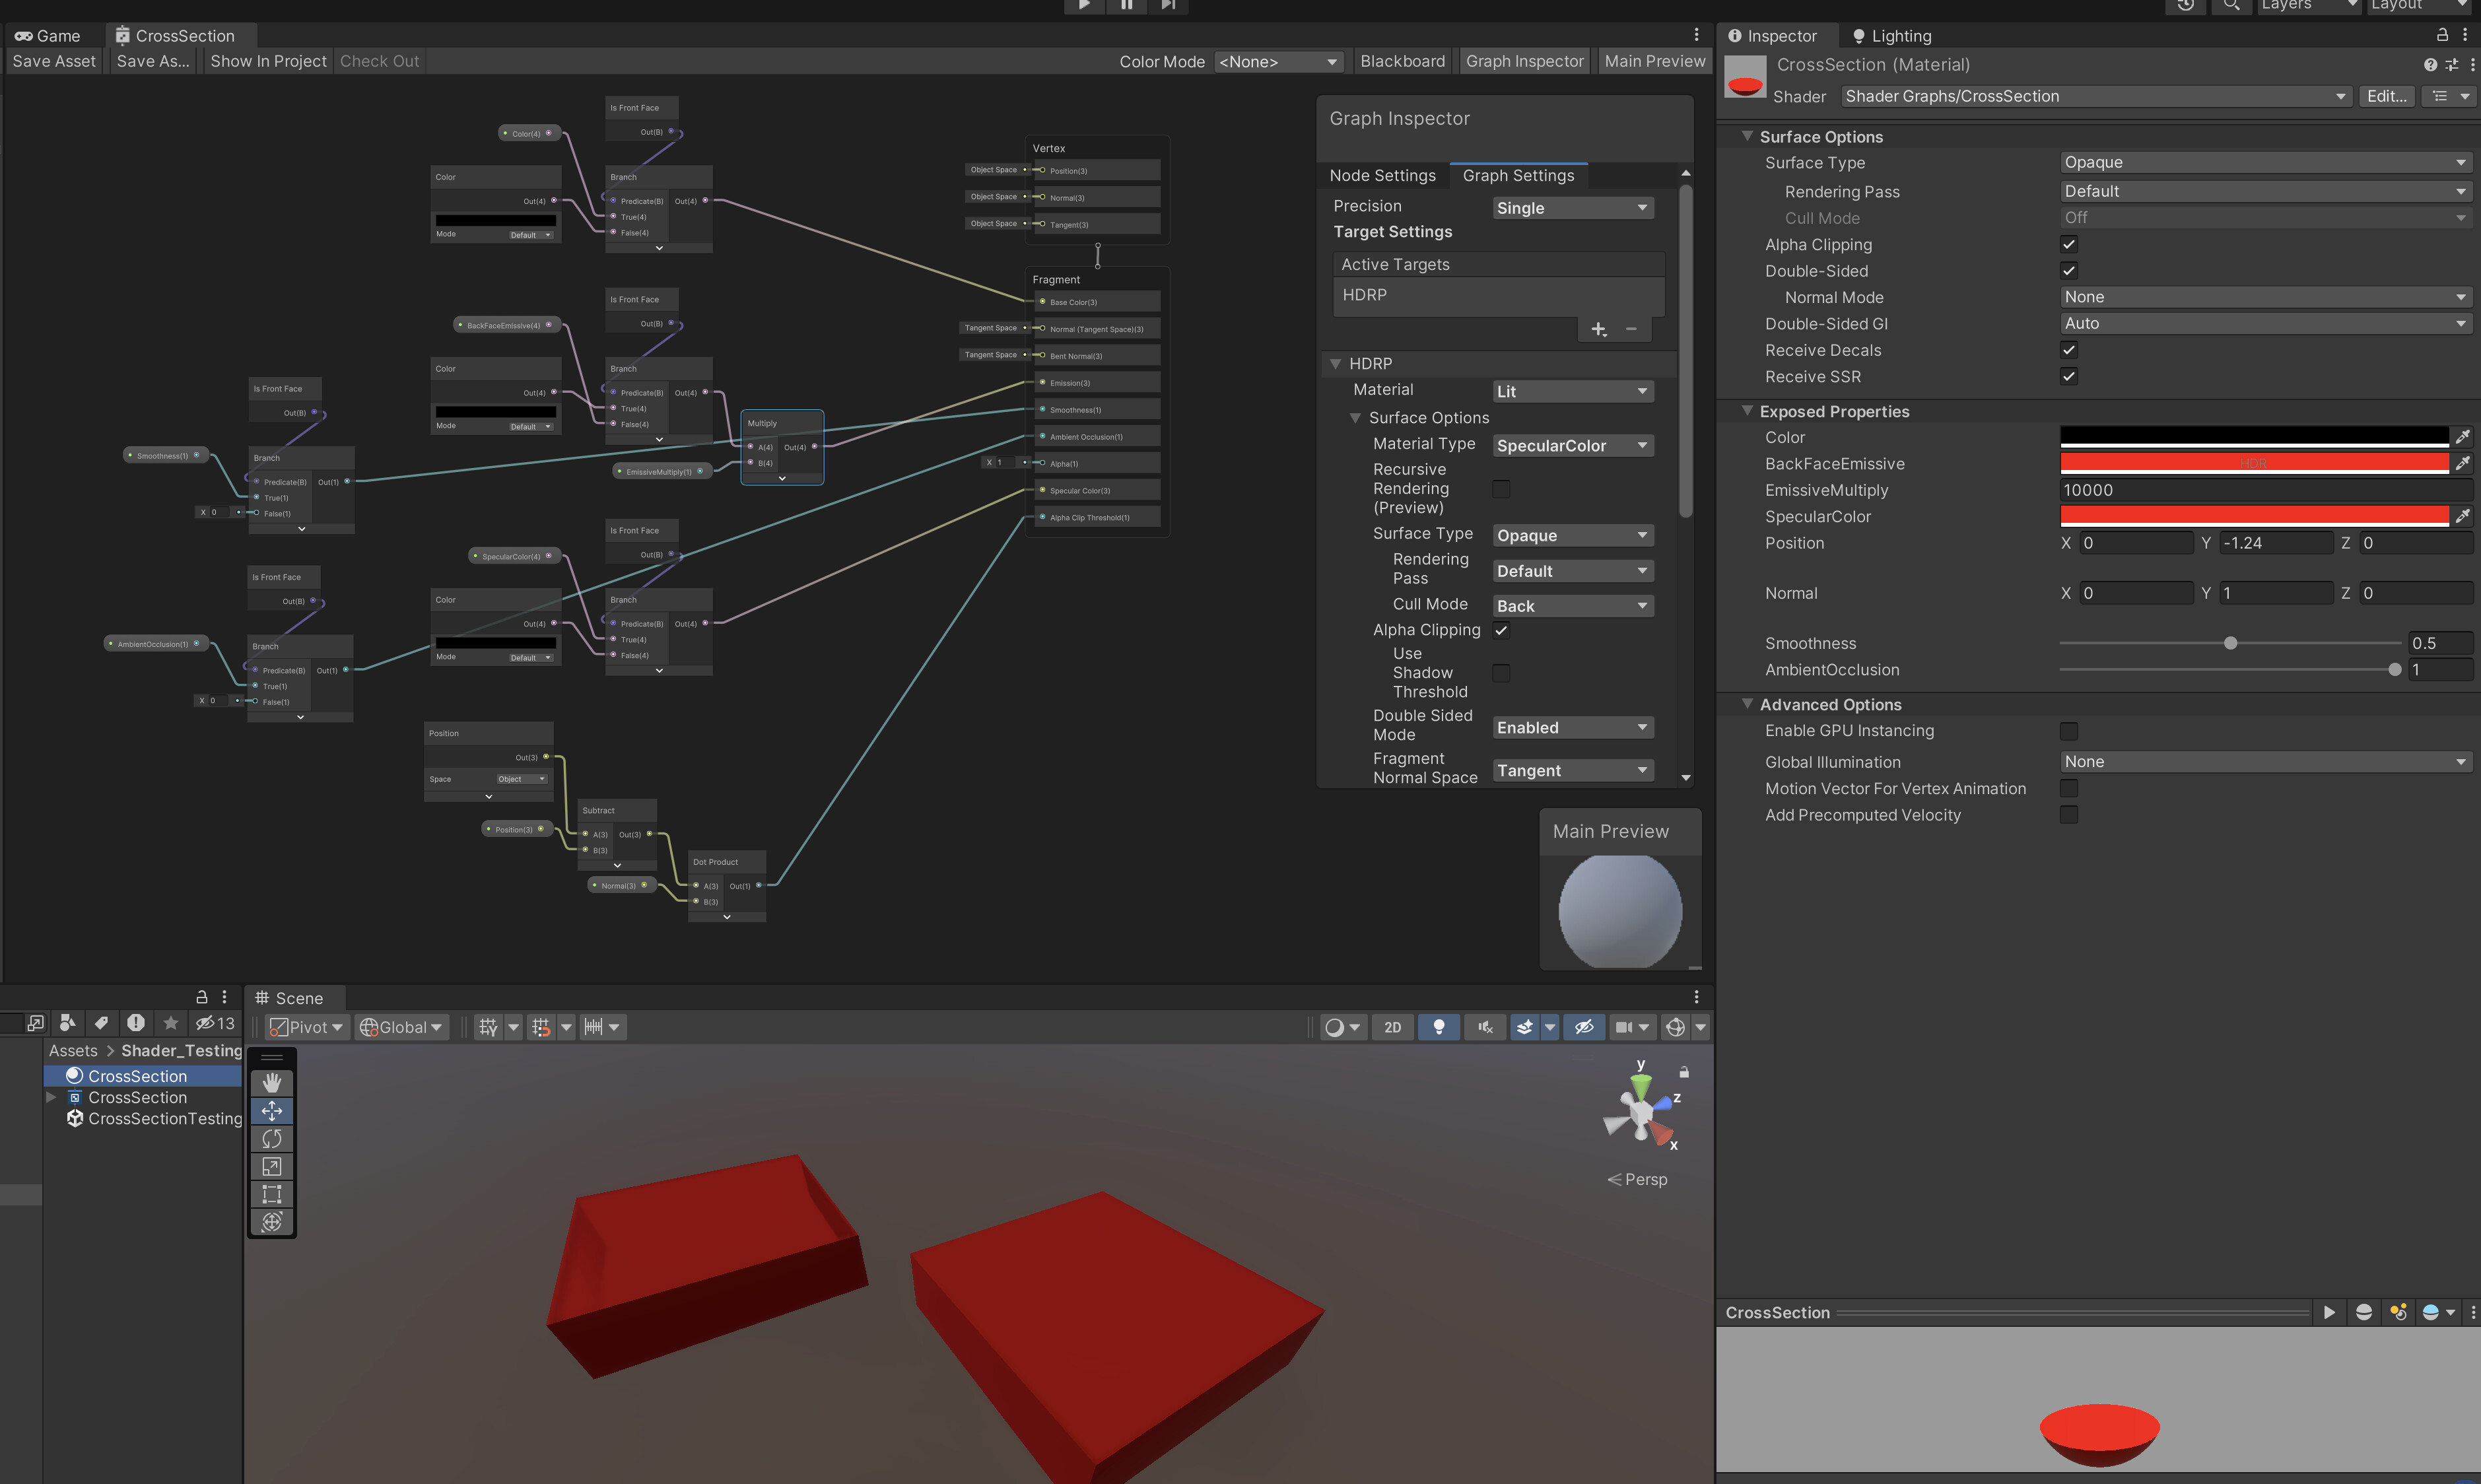Toggle audio mute in the Scene view
The height and width of the screenshot is (1484, 2481).
pos(1484,1027)
